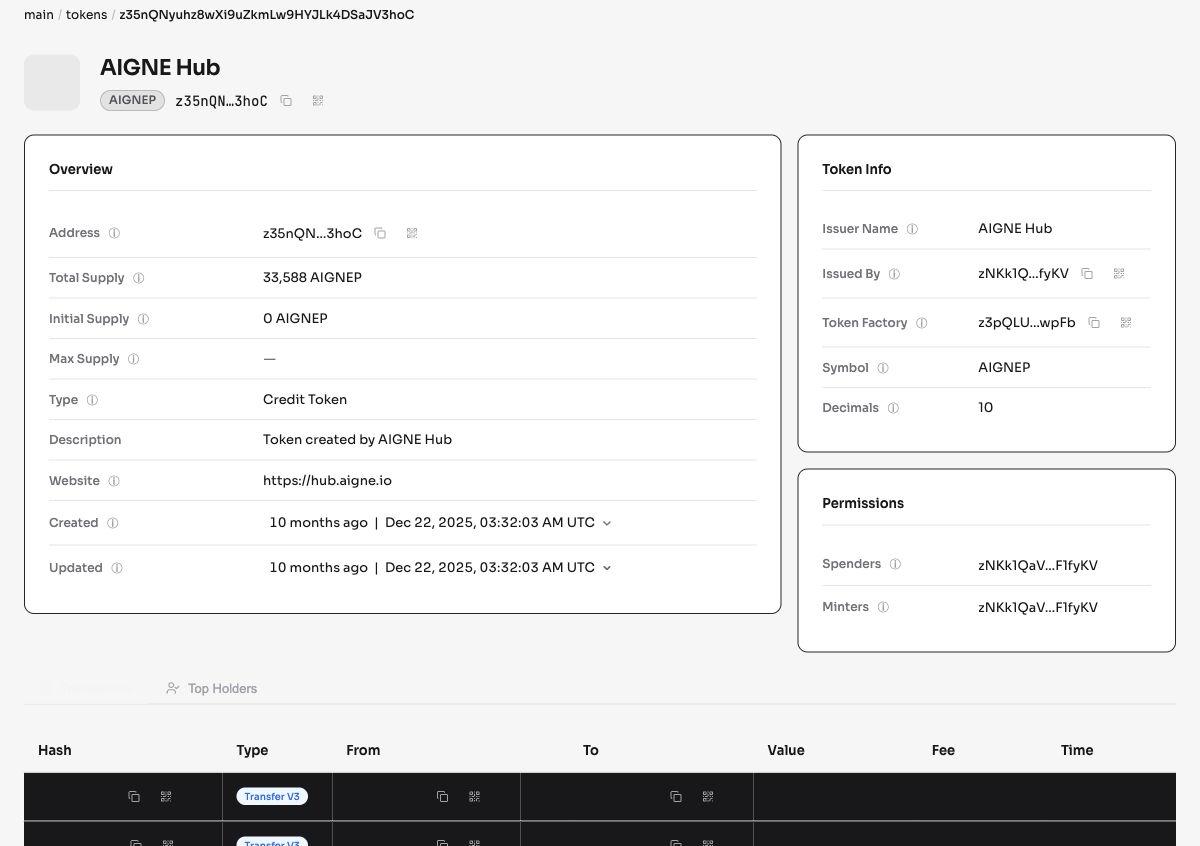1200x846 pixels.
Task: Copy the hash in the first transaction row
Action: tap(134, 797)
